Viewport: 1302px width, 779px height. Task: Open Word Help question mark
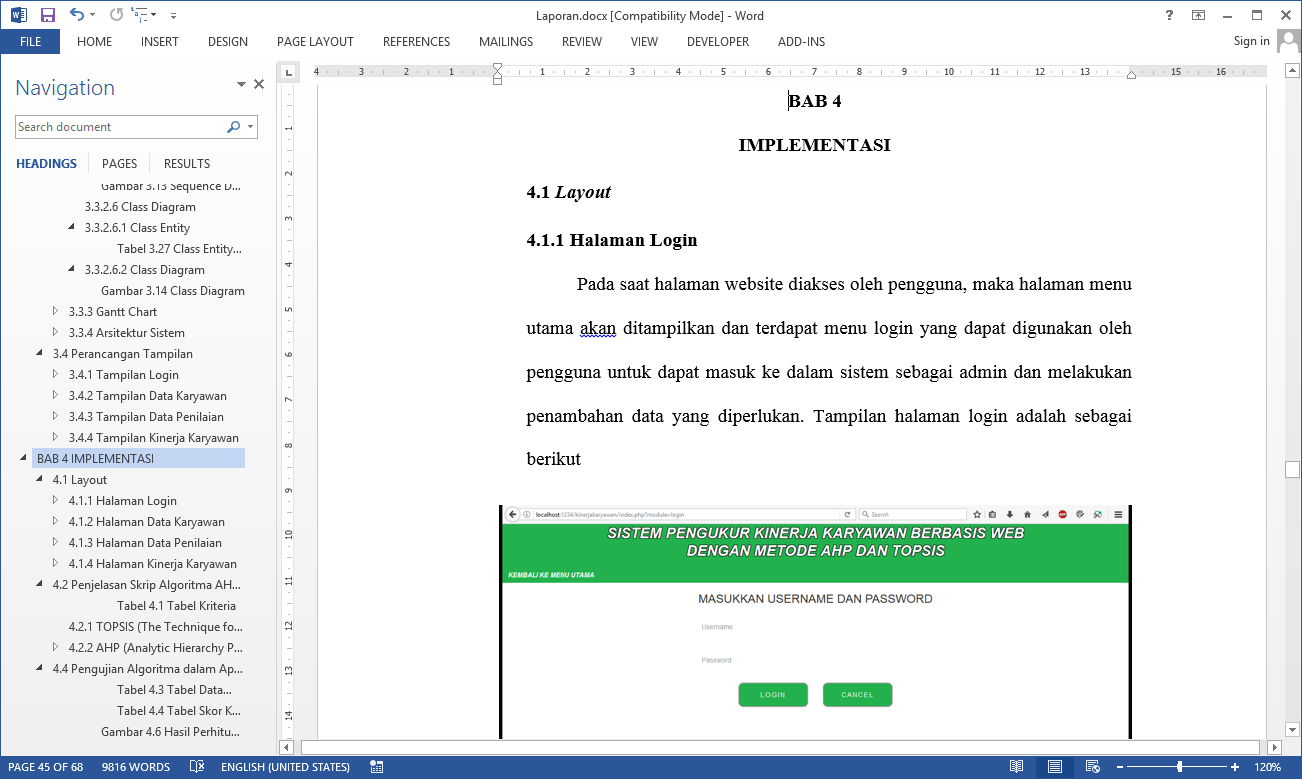click(1169, 15)
